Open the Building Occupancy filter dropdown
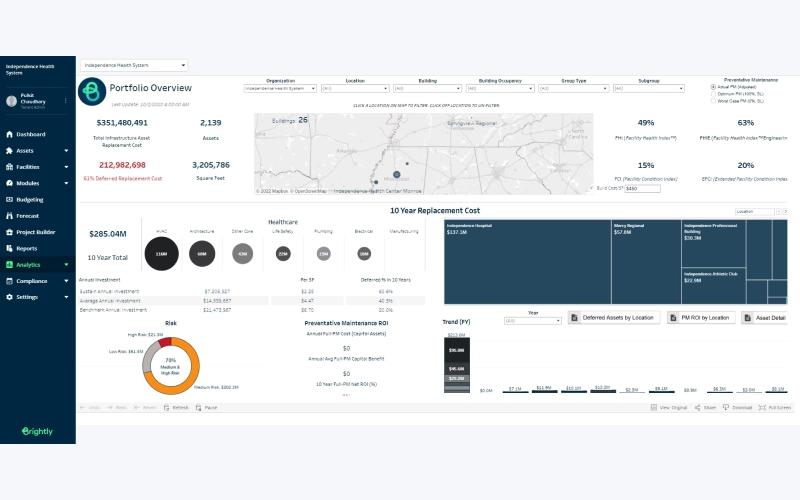 click(501, 89)
